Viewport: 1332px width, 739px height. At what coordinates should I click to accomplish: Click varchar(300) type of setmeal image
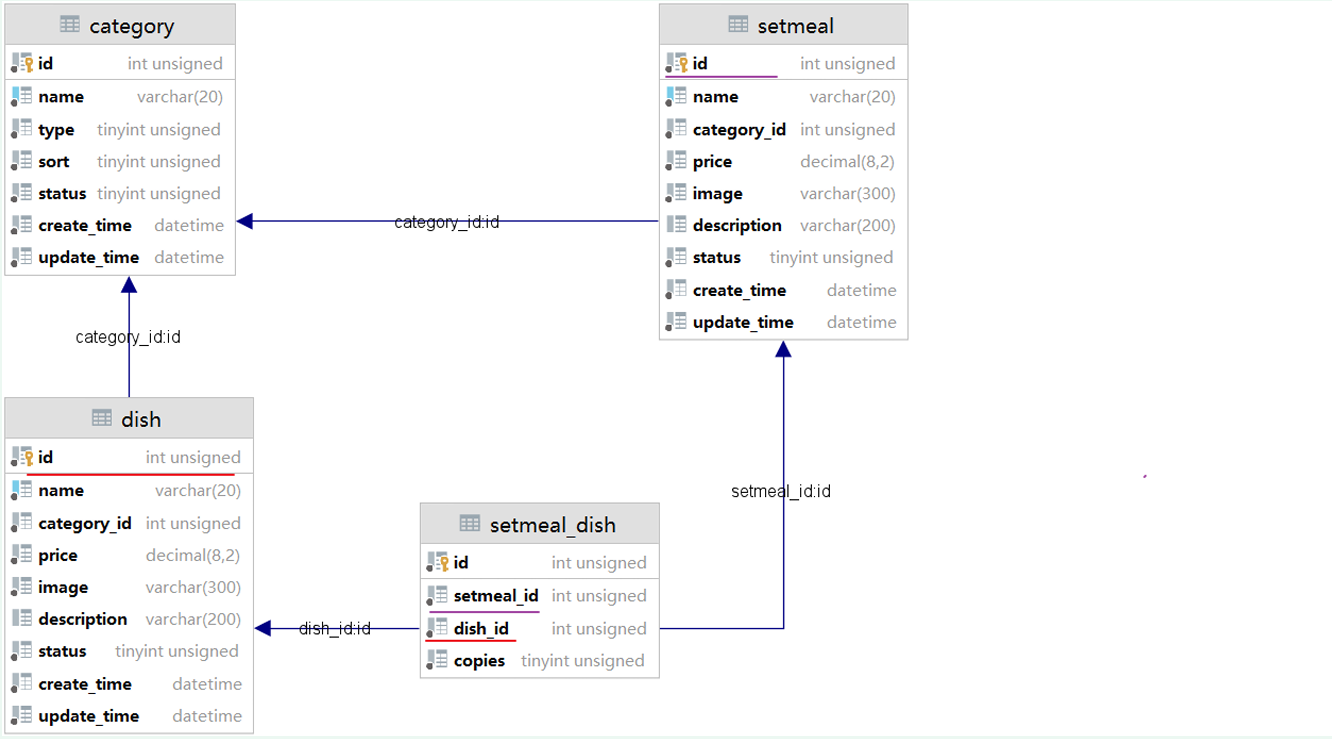click(848, 194)
